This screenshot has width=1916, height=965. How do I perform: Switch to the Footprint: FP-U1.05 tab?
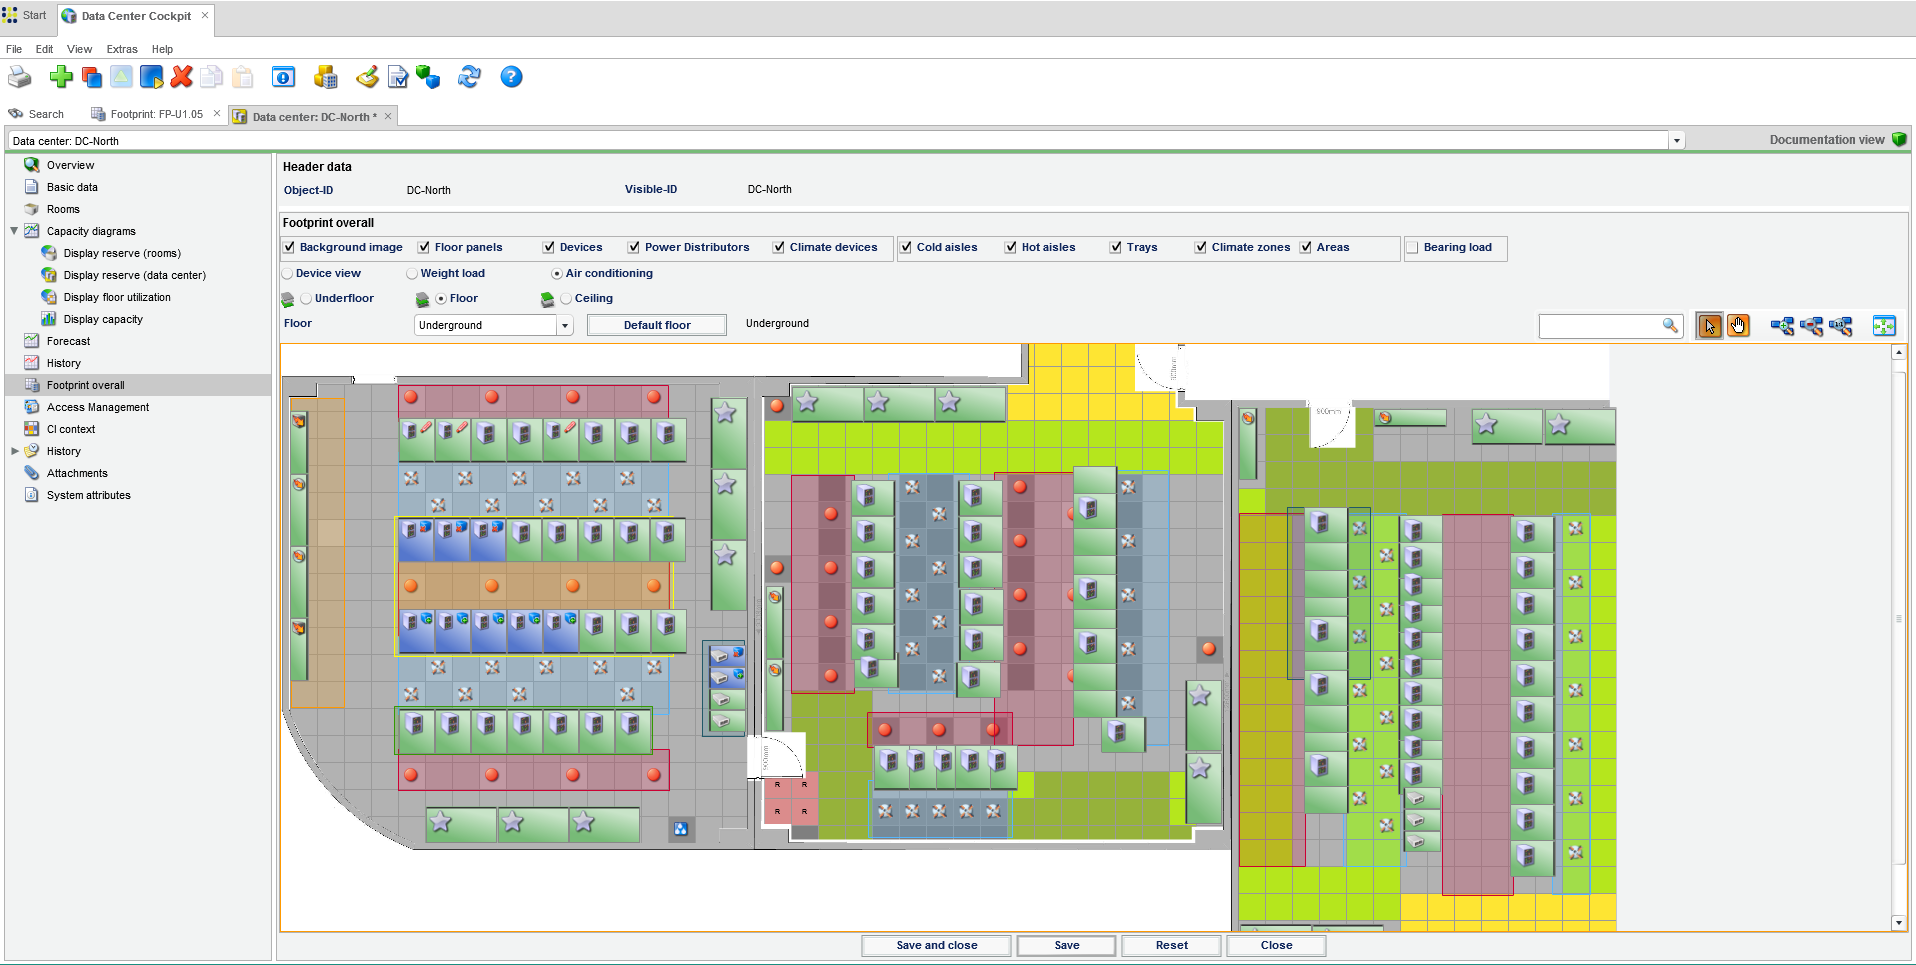155,115
